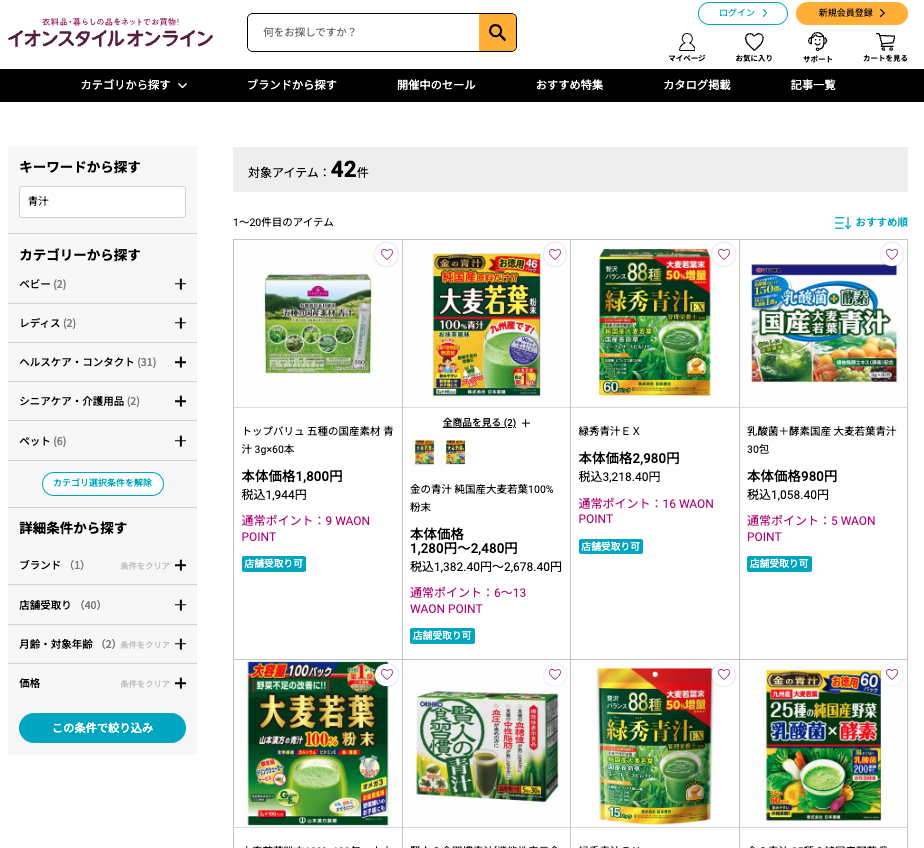Click 店舗受取り可 badge on トップバリュ 青汁
Screen dimensions: 924x848
coord(273,564)
